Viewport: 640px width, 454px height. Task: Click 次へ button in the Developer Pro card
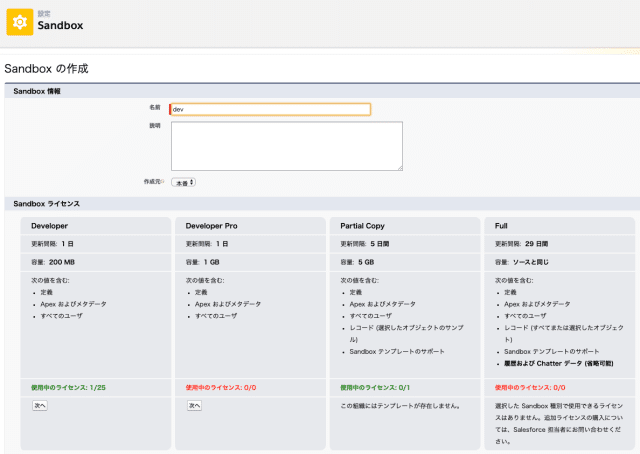[194, 405]
